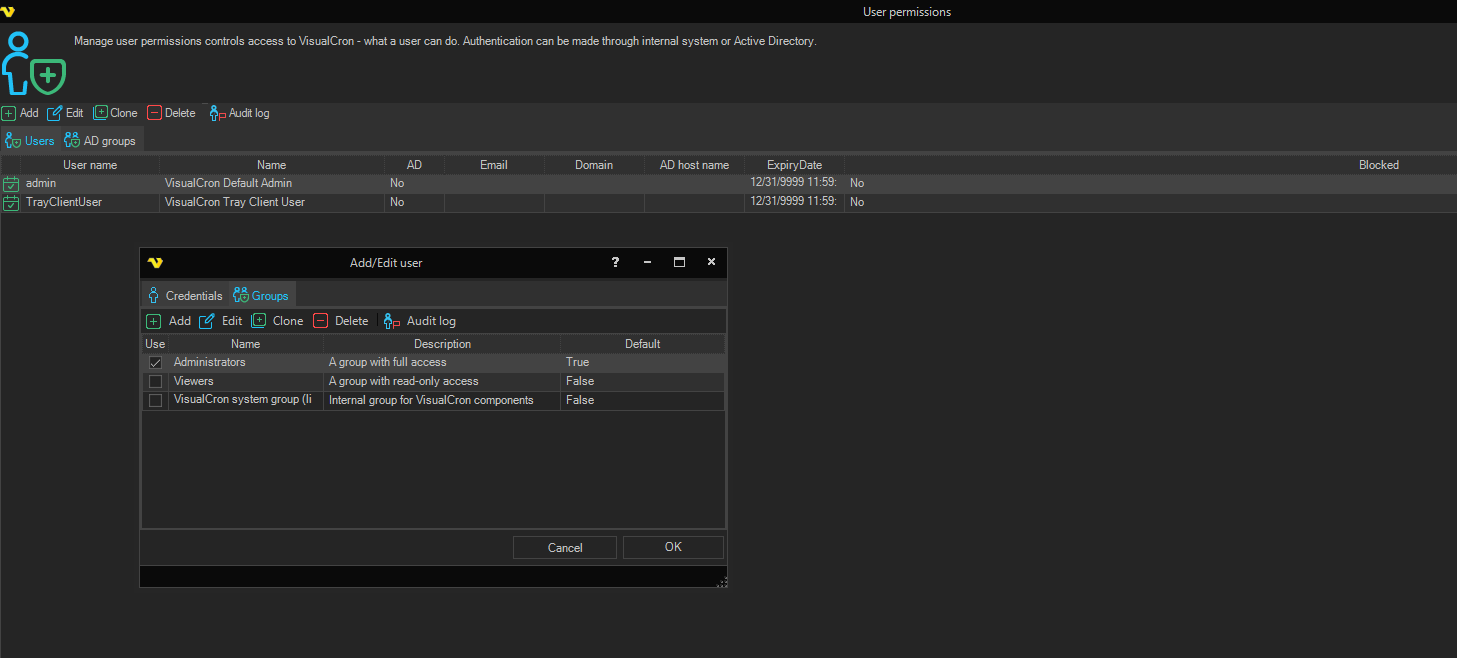This screenshot has width=1457, height=658.
Task: Select the TrayClientUser row
Action: pos(64,202)
